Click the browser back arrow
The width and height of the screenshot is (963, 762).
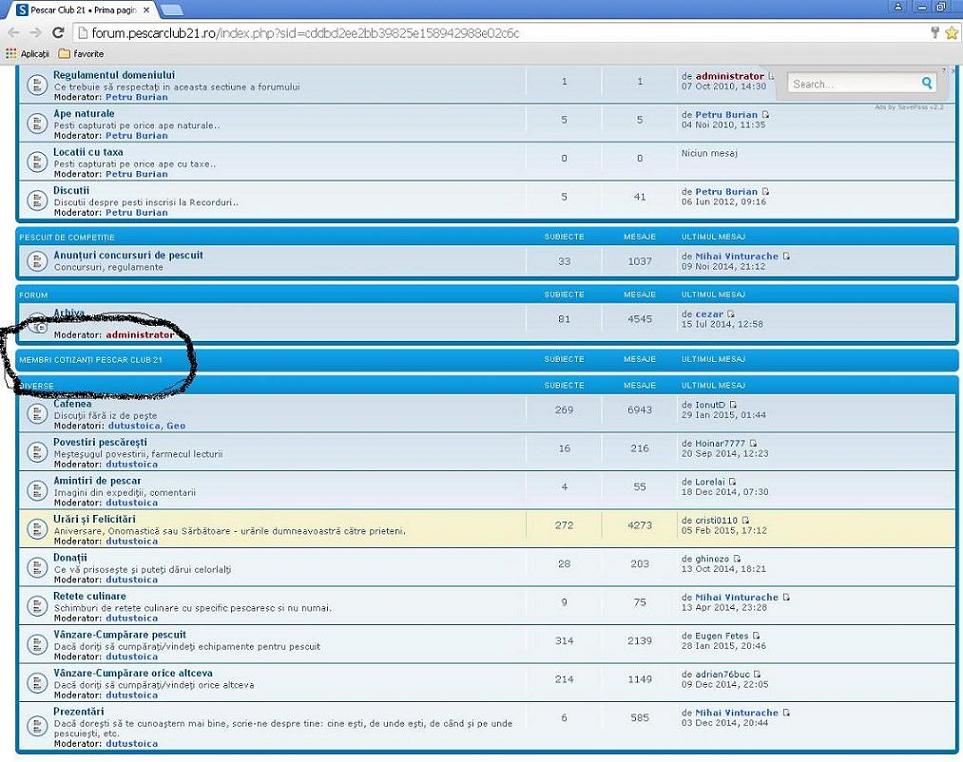coord(13,33)
